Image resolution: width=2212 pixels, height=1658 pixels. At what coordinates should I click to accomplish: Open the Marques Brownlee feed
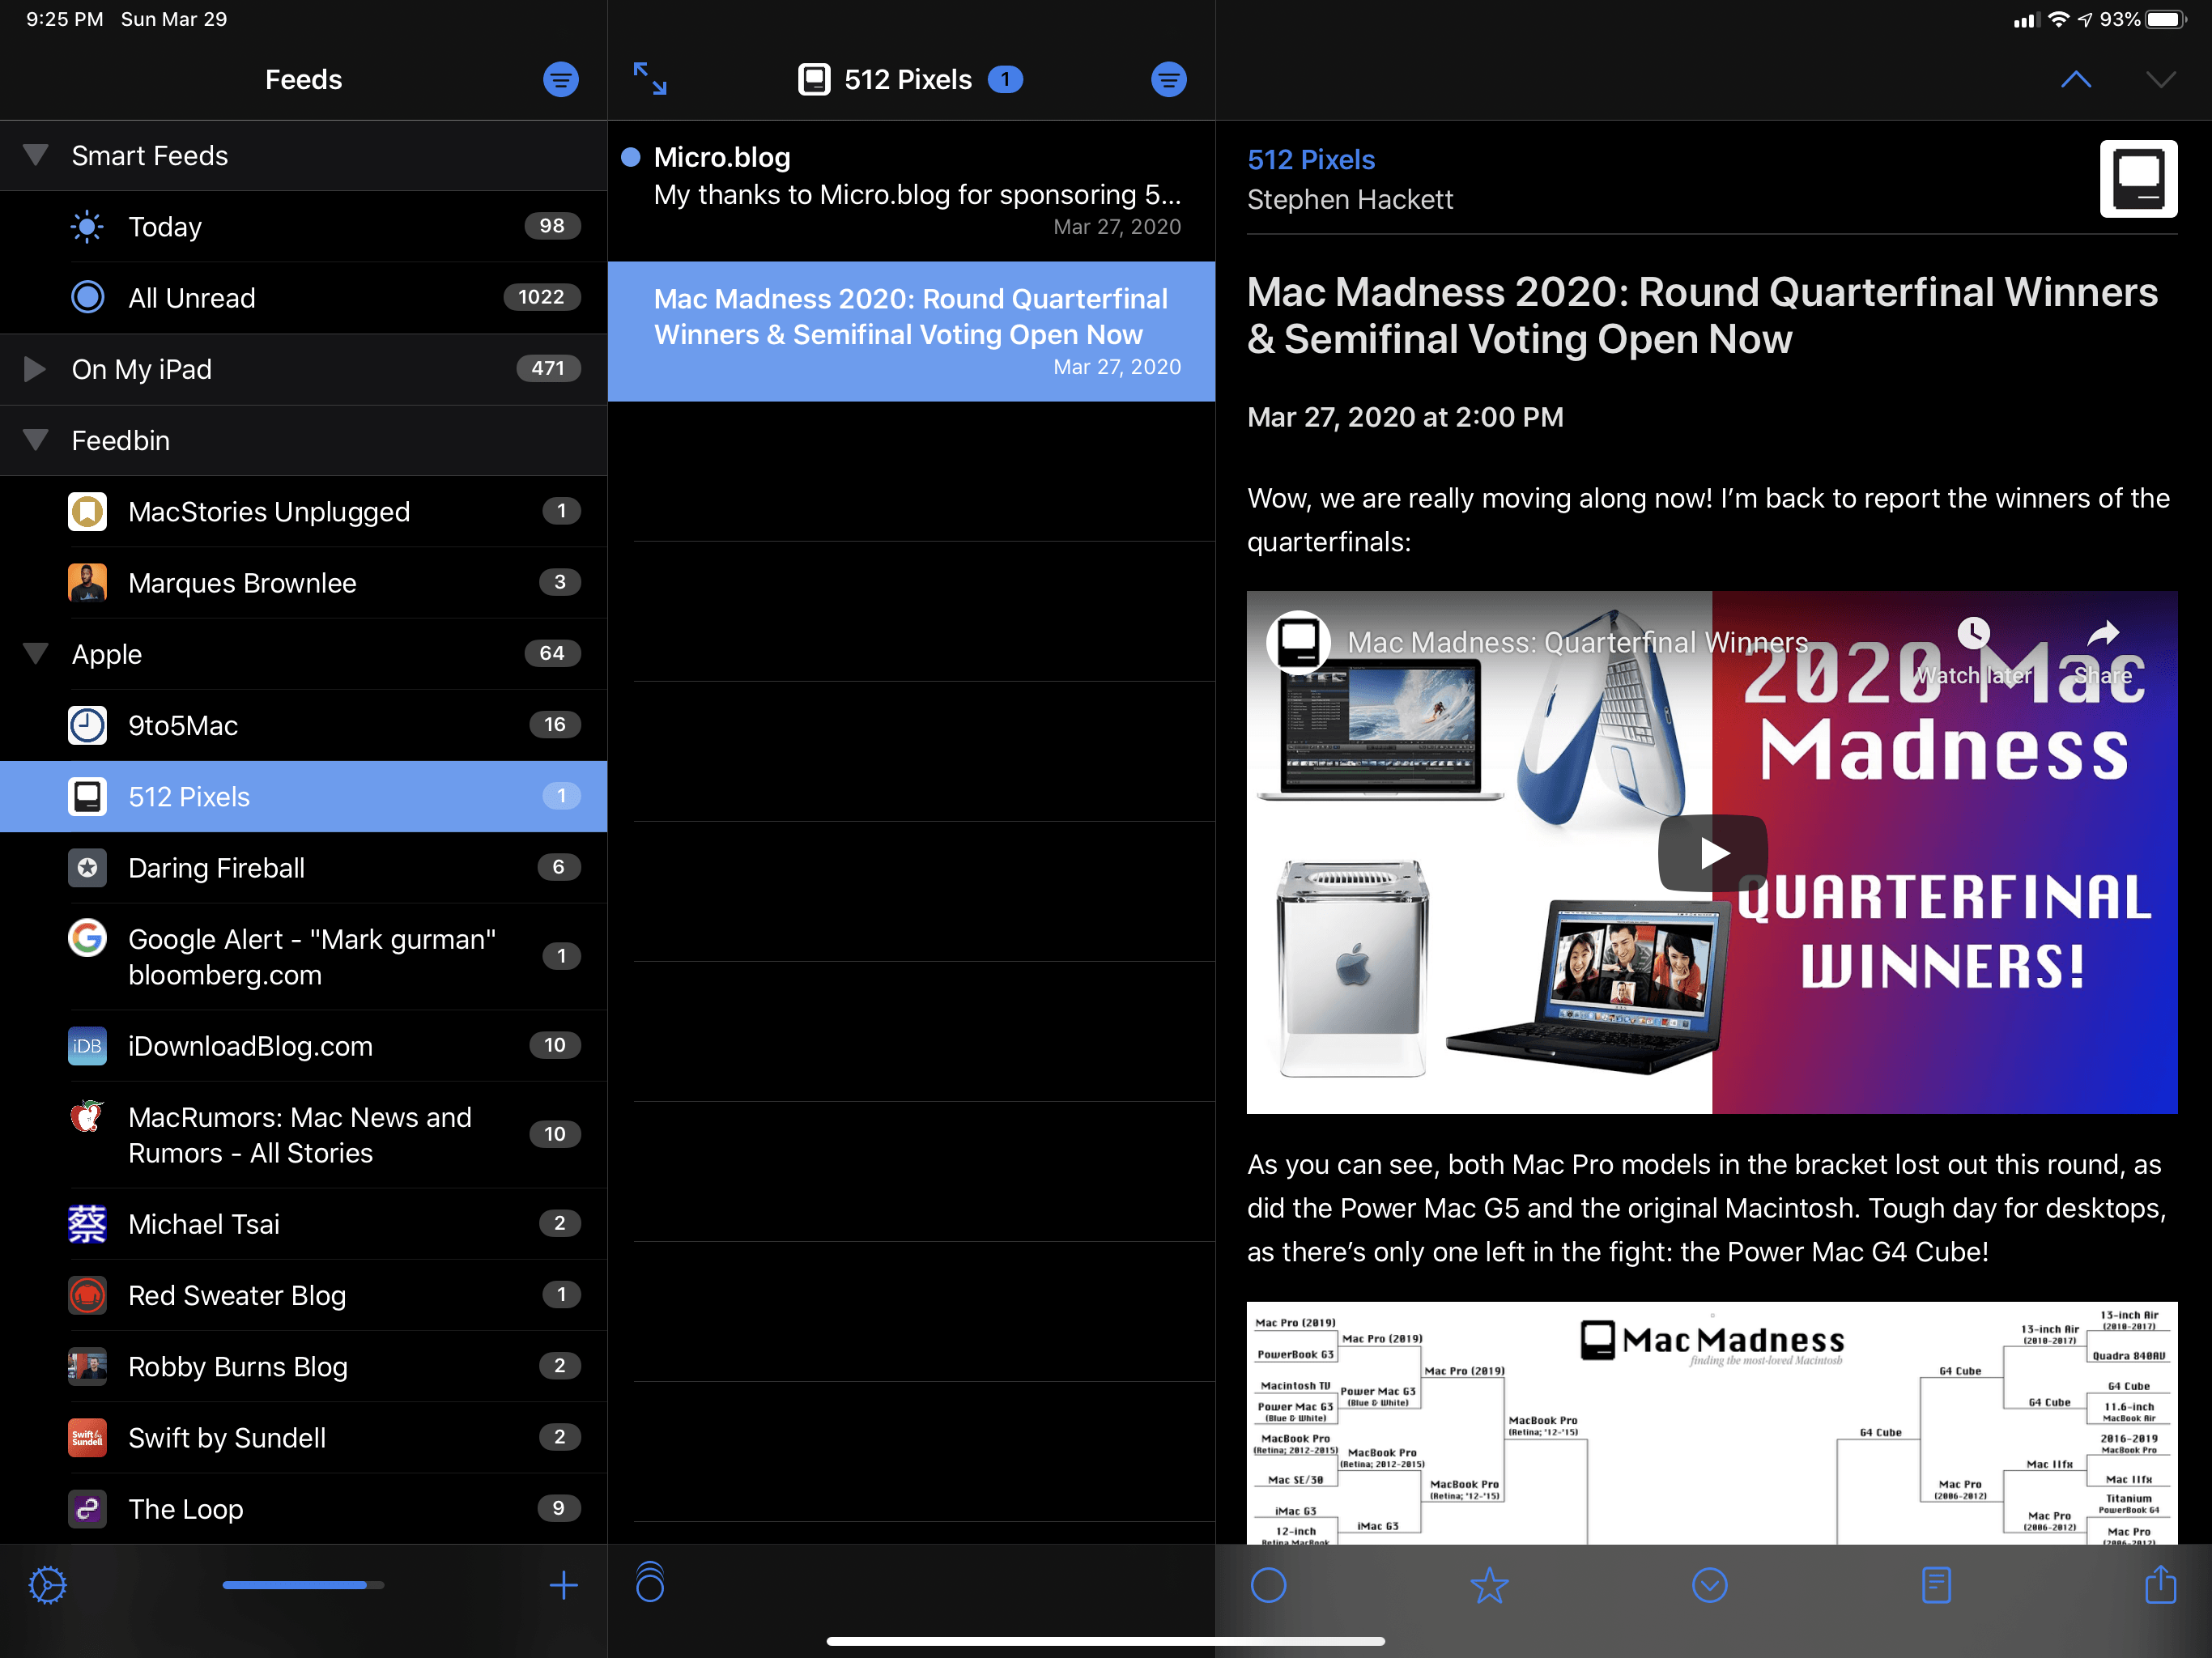click(304, 582)
